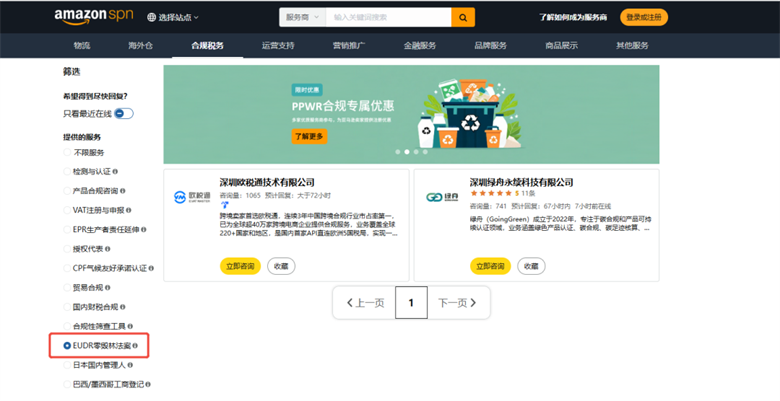The height and width of the screenshot is (401, 780).
Task: Open info icon next to EUDR零毁林法案
Action: (x=135, y=346)
